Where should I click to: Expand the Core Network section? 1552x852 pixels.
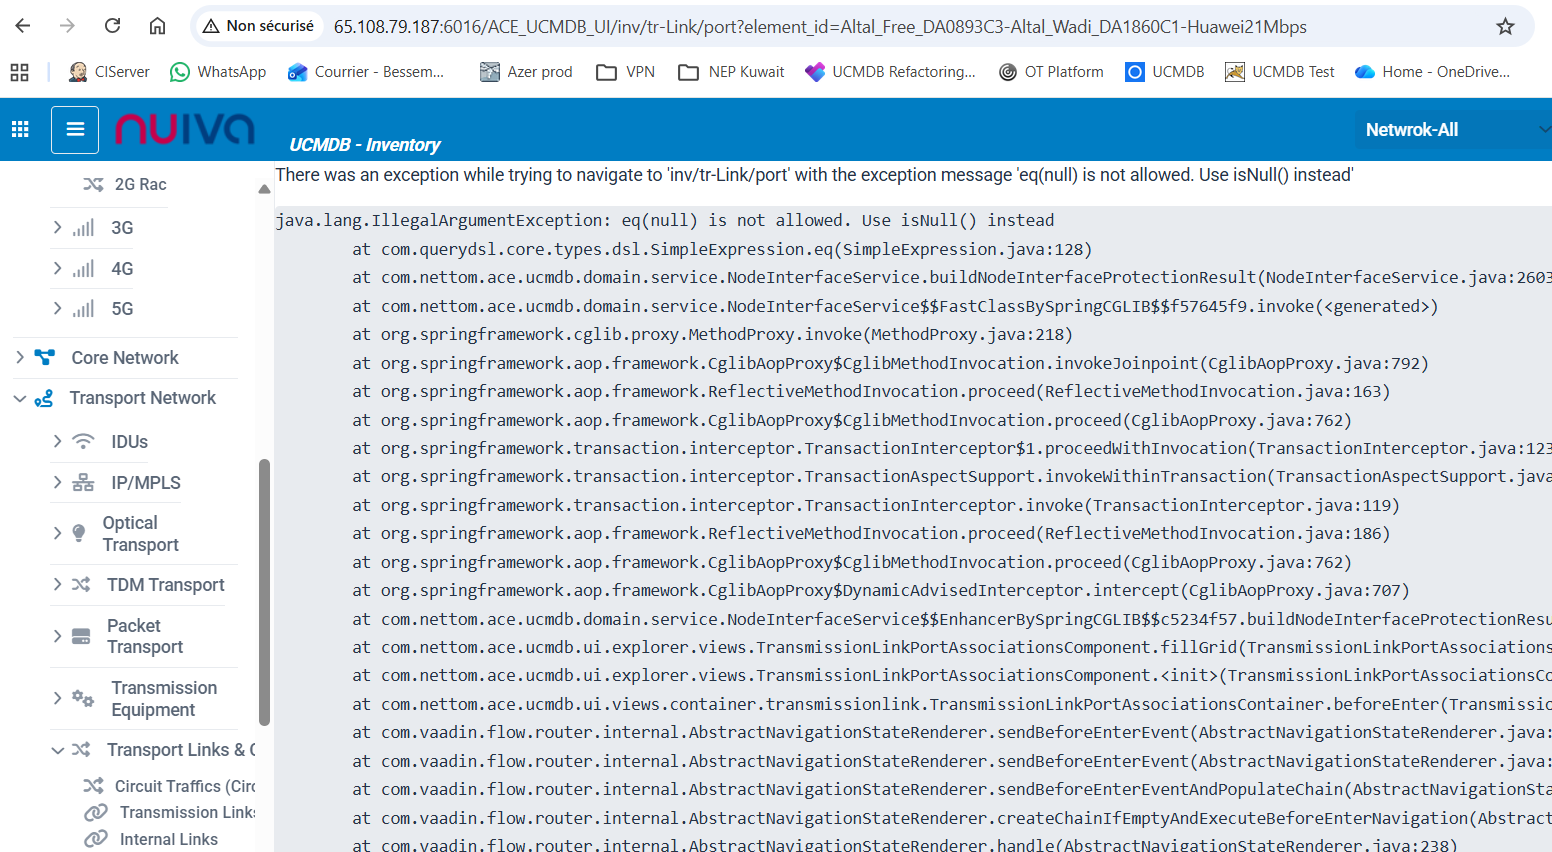click(x=20, y=357)
